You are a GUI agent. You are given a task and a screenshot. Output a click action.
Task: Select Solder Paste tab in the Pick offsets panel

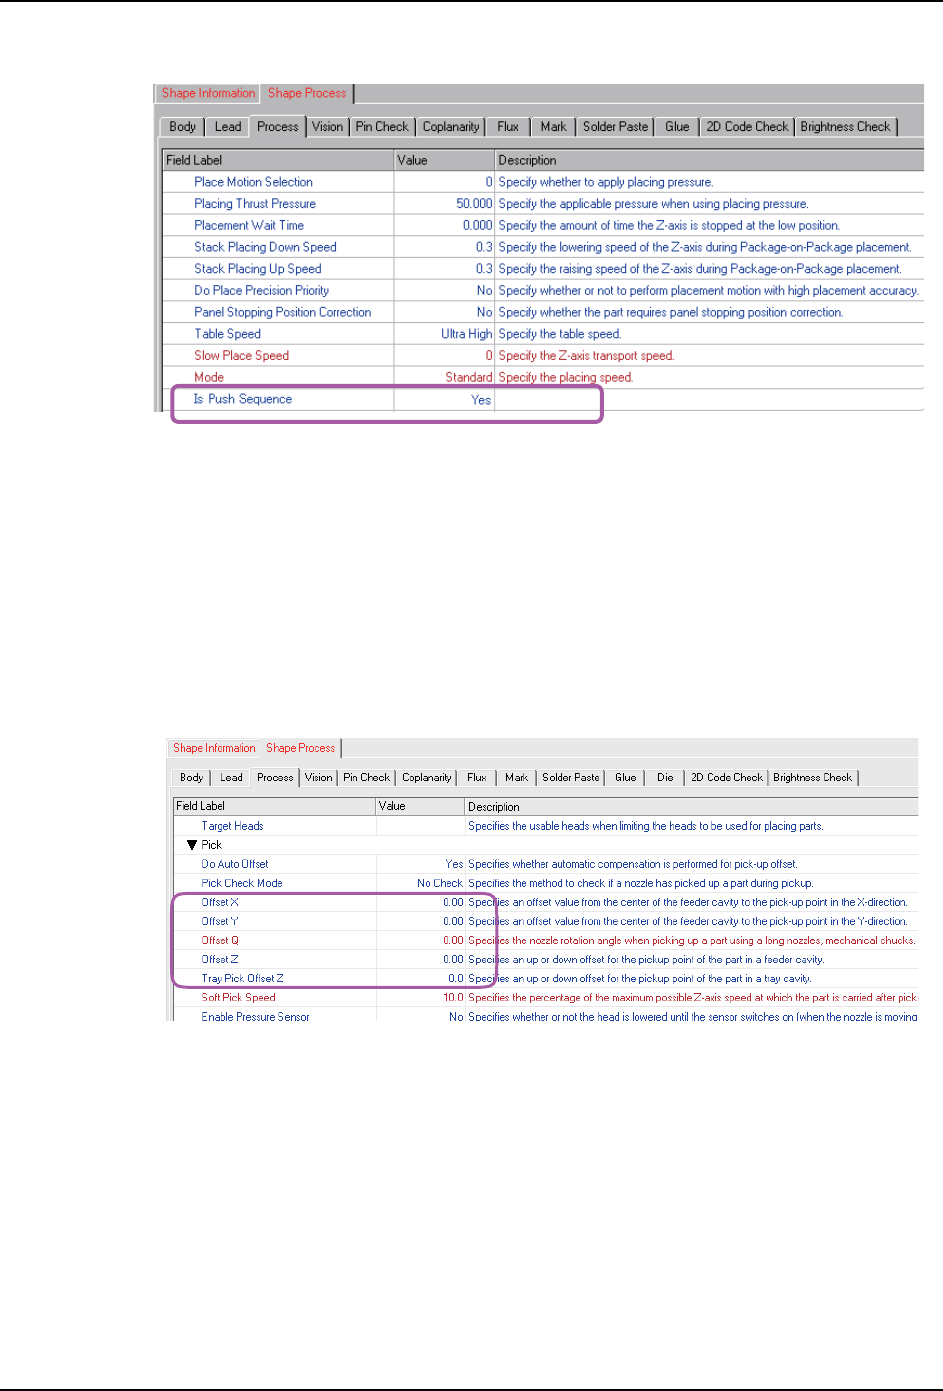[x=571, y=777]
